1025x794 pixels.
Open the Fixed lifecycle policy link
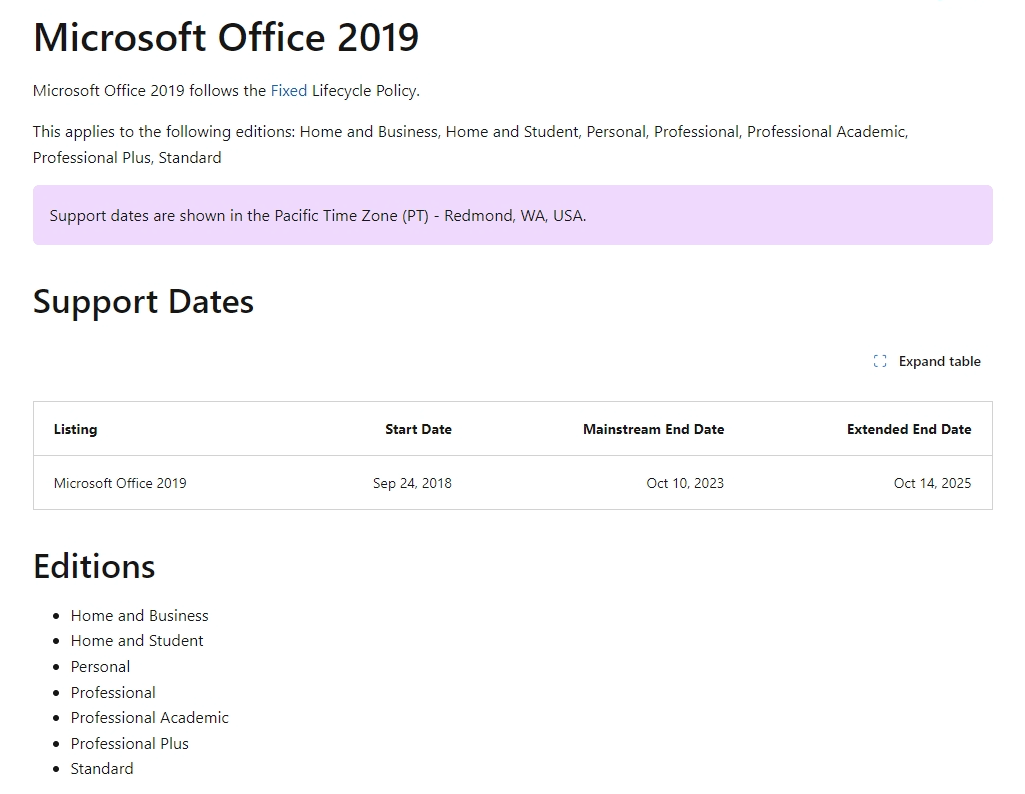click(288, 90)
